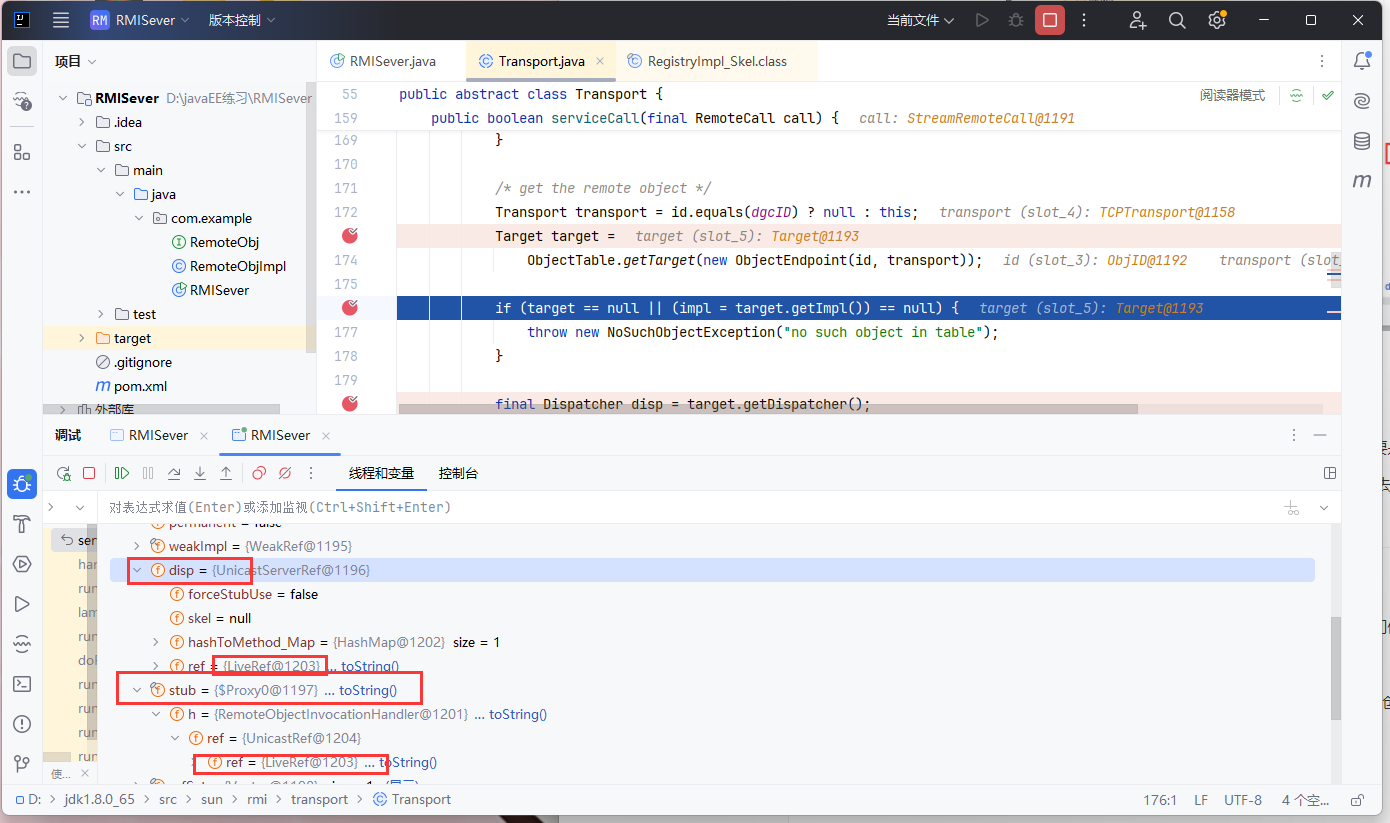The image size is (1390, 823).
Task: Click the 阅读器模式 reader mode link
Action: coord(1232,96)
